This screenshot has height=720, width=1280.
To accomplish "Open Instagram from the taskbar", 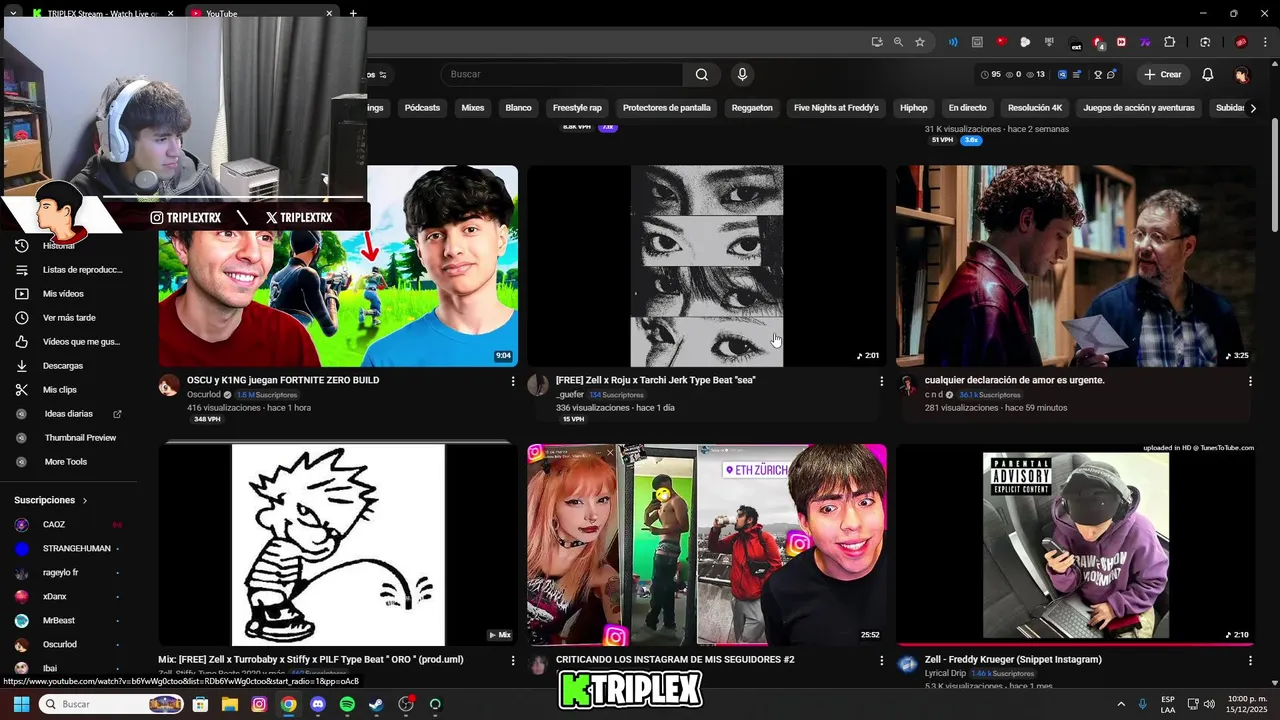I will 259,704.
